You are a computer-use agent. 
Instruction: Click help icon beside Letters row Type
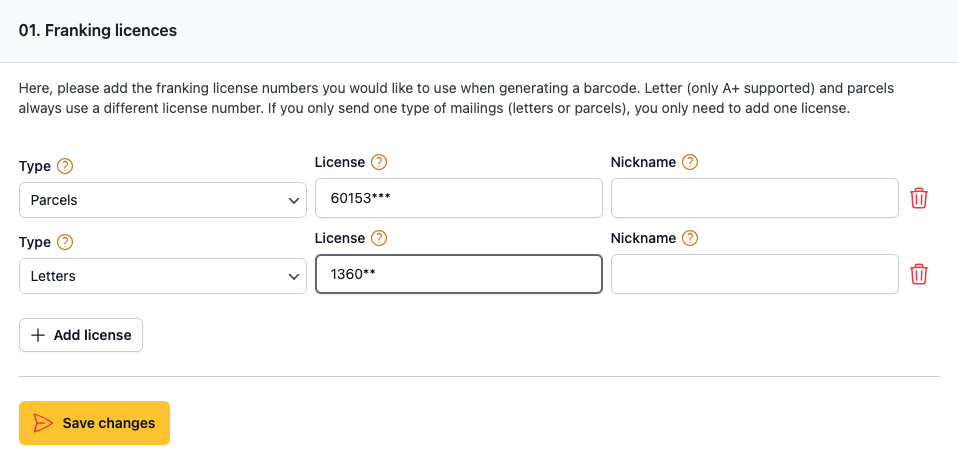pyautogui.click(x=65, y=242)
